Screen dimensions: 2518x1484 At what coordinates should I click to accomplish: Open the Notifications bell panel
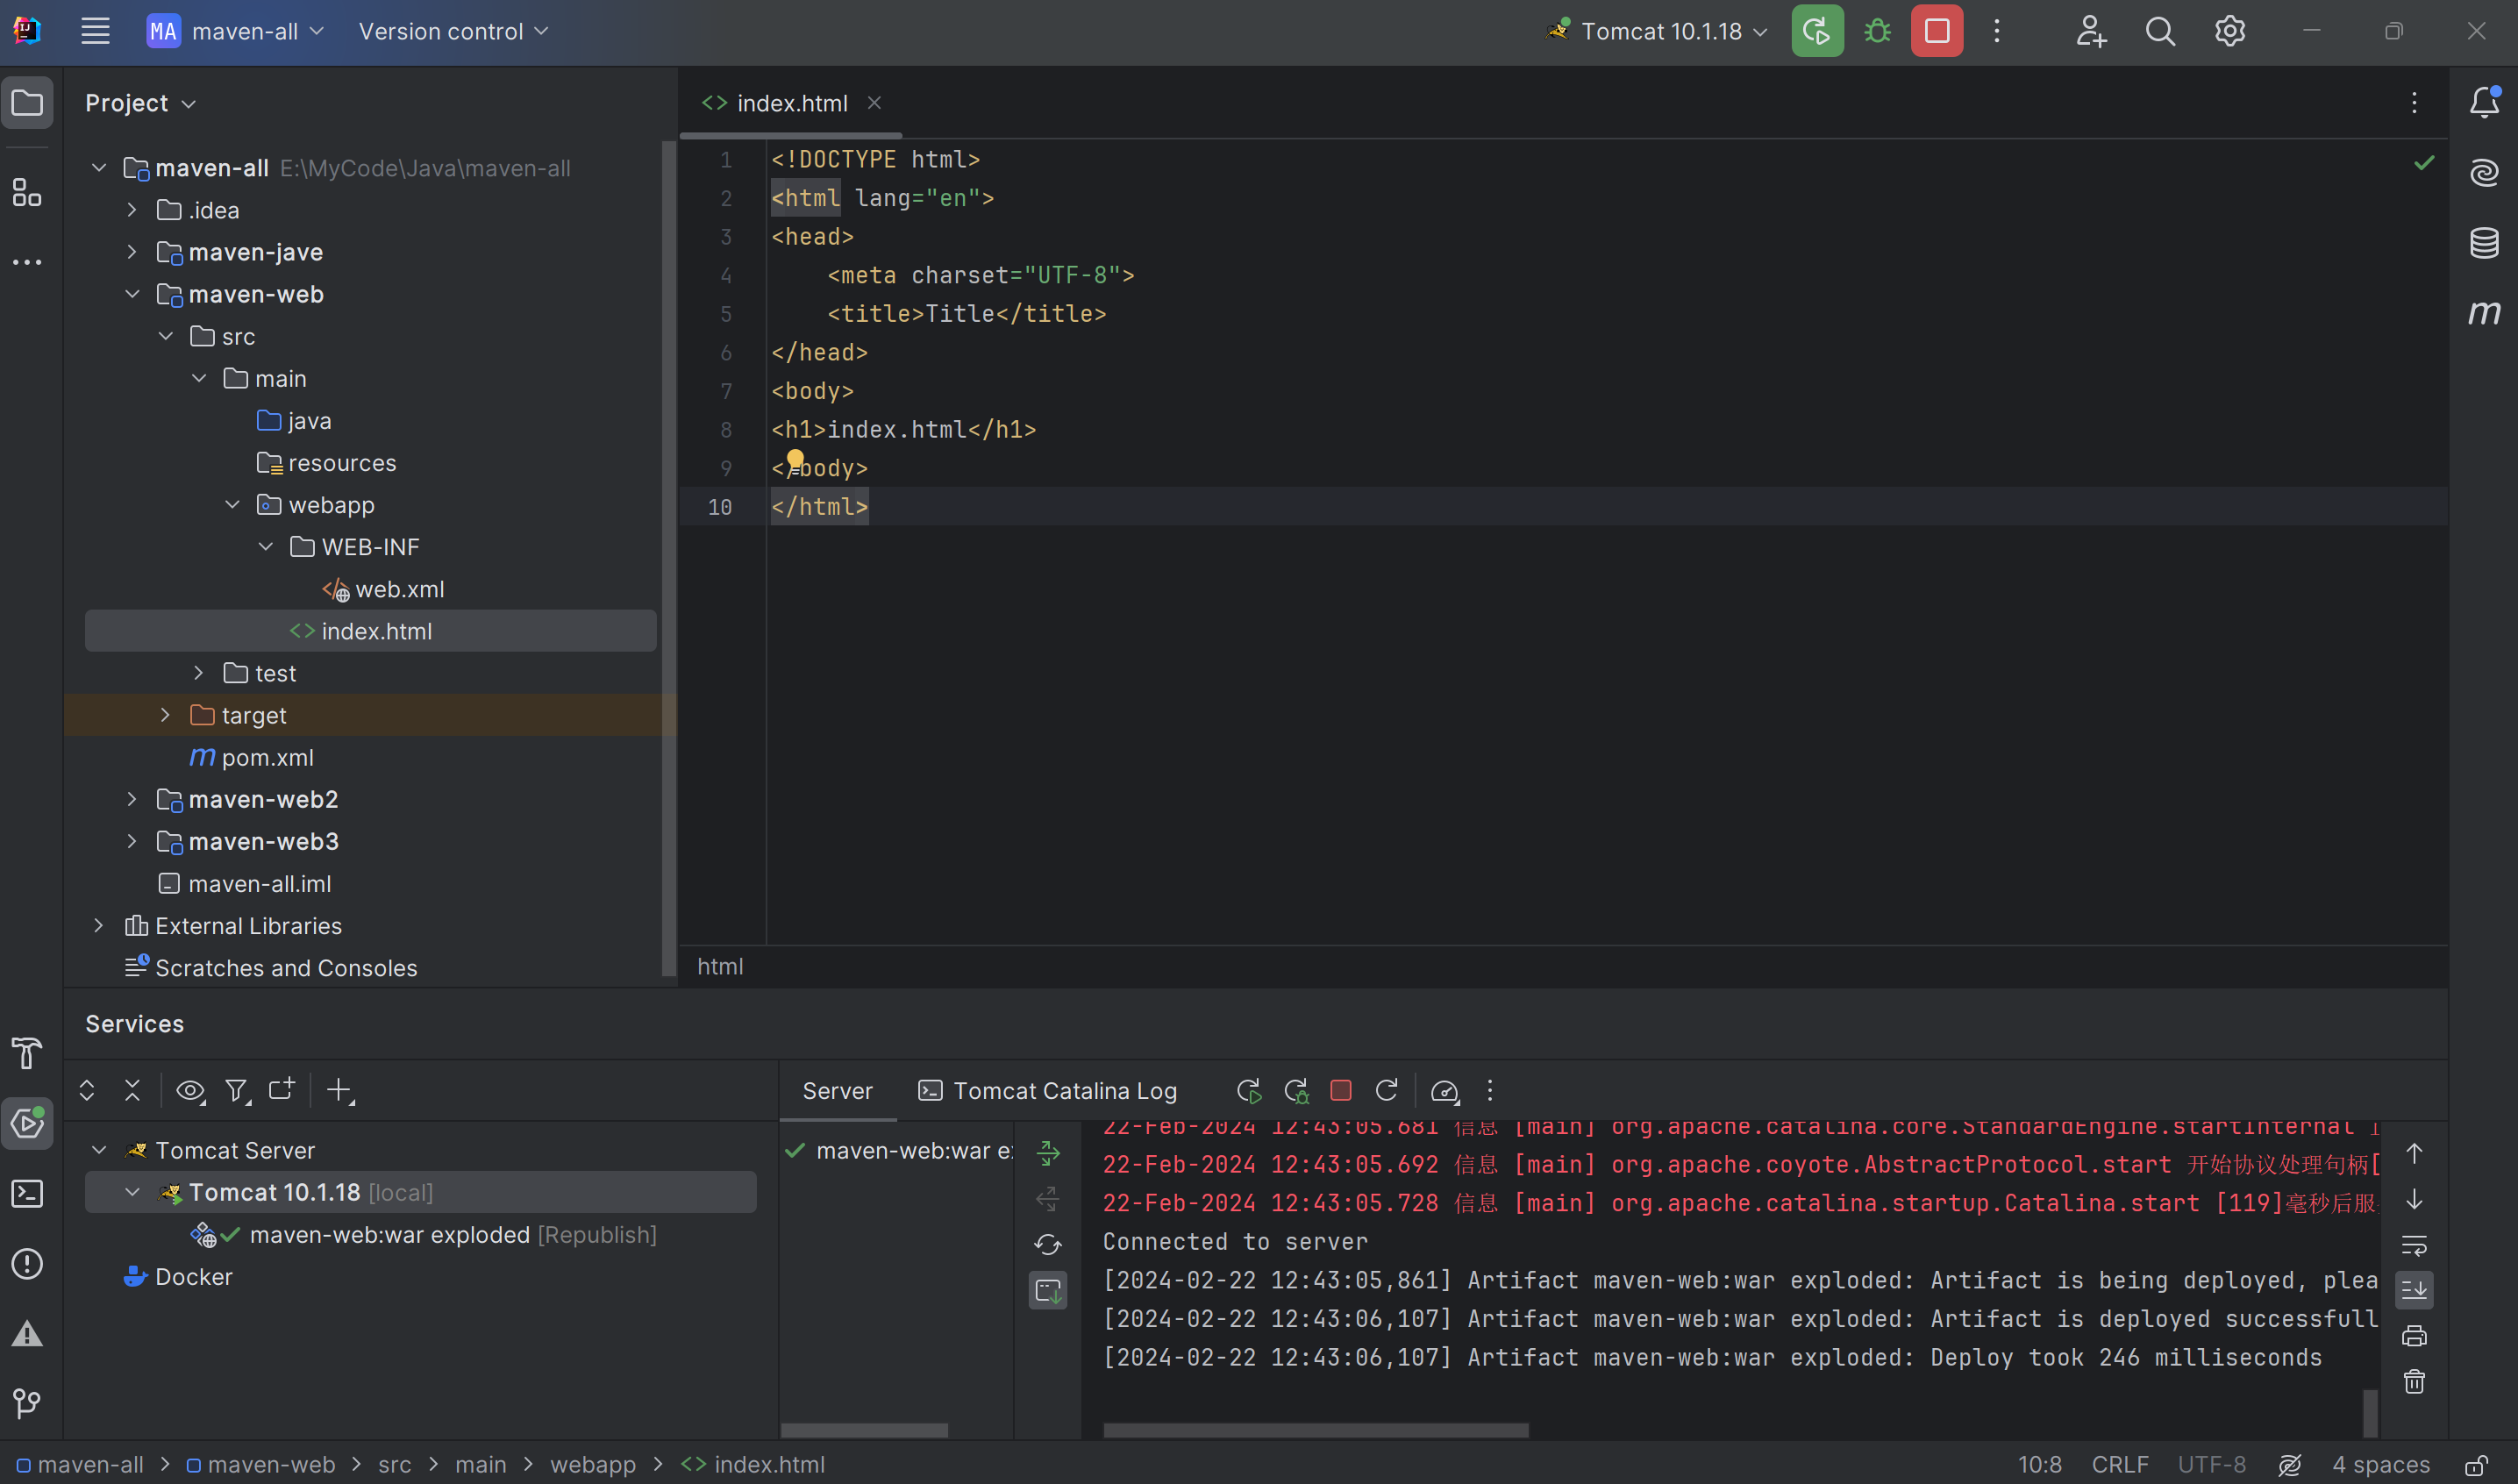(x=2484, y=103)
